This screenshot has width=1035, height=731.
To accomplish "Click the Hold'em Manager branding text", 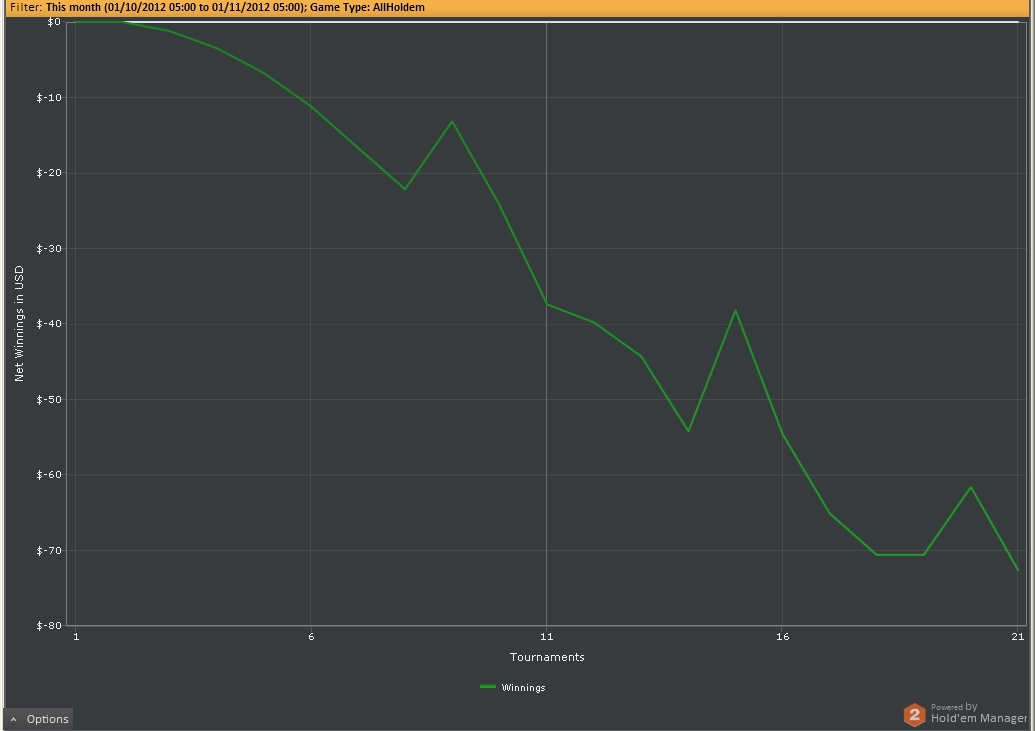I will 978,717.
